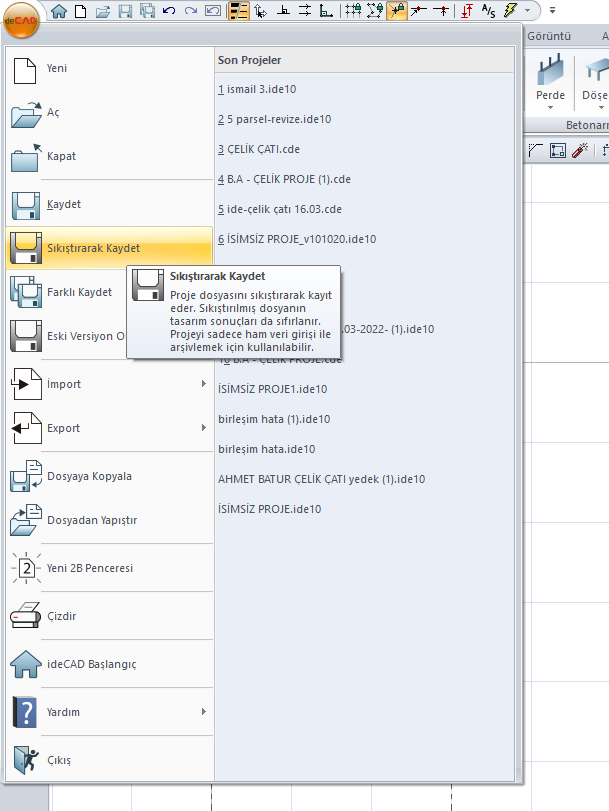Click the Döşeme slab tool icon
This screenshot has height=811, width=609.
coord(596,69)
